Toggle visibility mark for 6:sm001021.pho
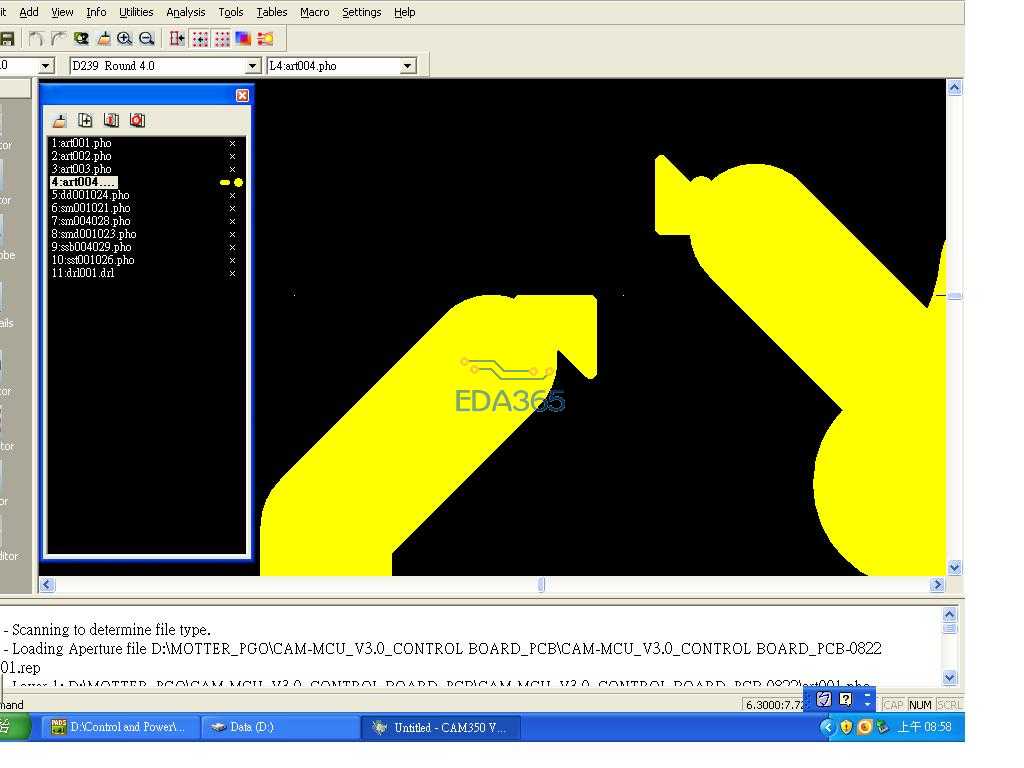1024x768 pixels. (232, 208)
